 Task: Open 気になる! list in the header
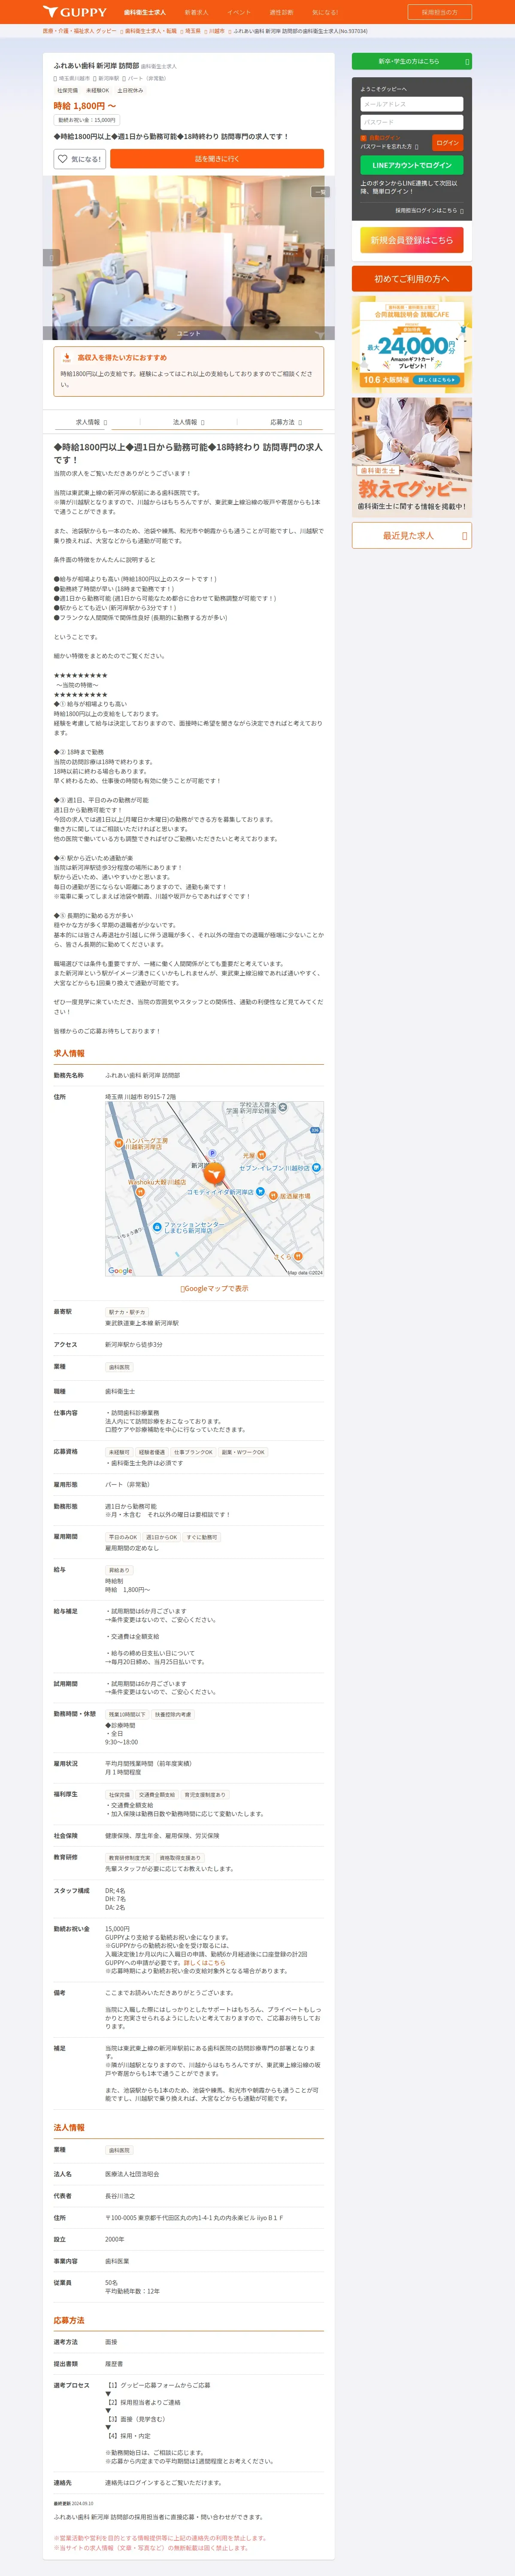click(x=325, y=12)
